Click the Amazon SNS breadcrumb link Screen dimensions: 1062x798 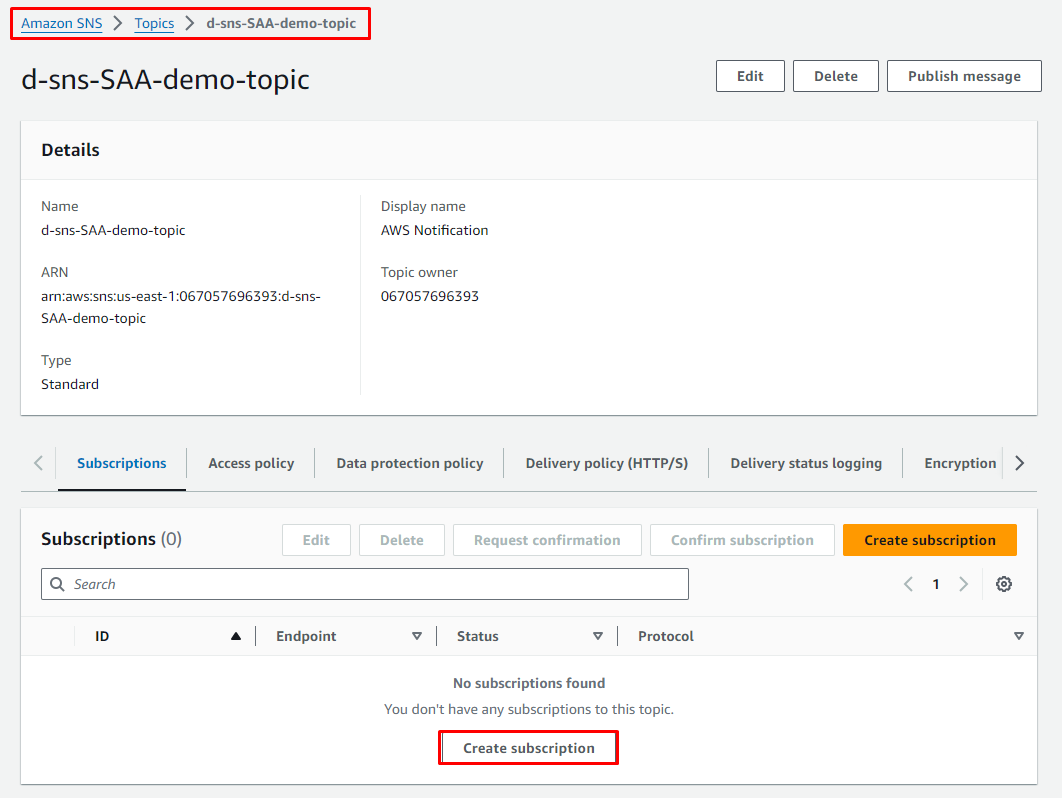click(x=62, y=24)
